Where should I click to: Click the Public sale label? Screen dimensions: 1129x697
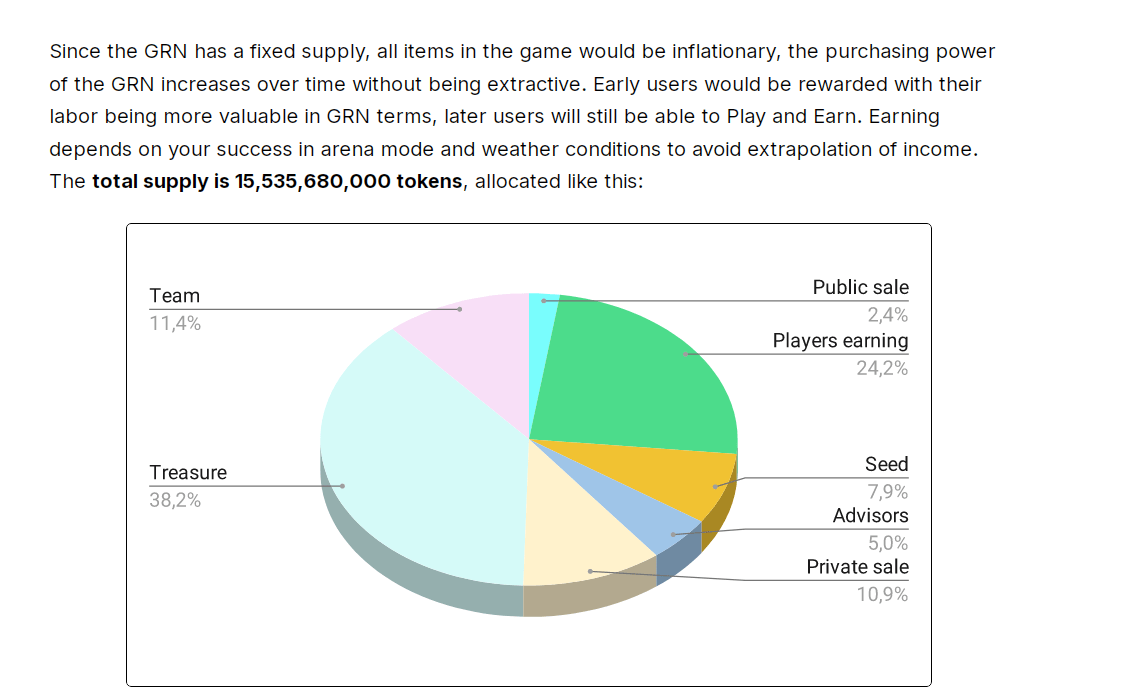coord(860,287)
